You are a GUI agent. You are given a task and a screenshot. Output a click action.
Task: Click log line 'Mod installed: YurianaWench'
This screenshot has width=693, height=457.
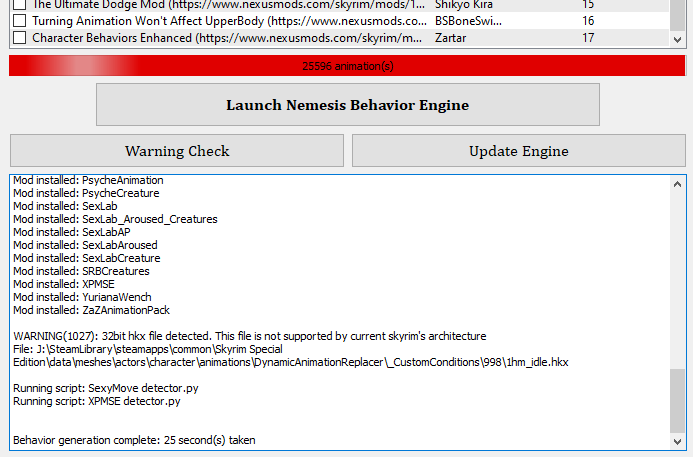82,297
